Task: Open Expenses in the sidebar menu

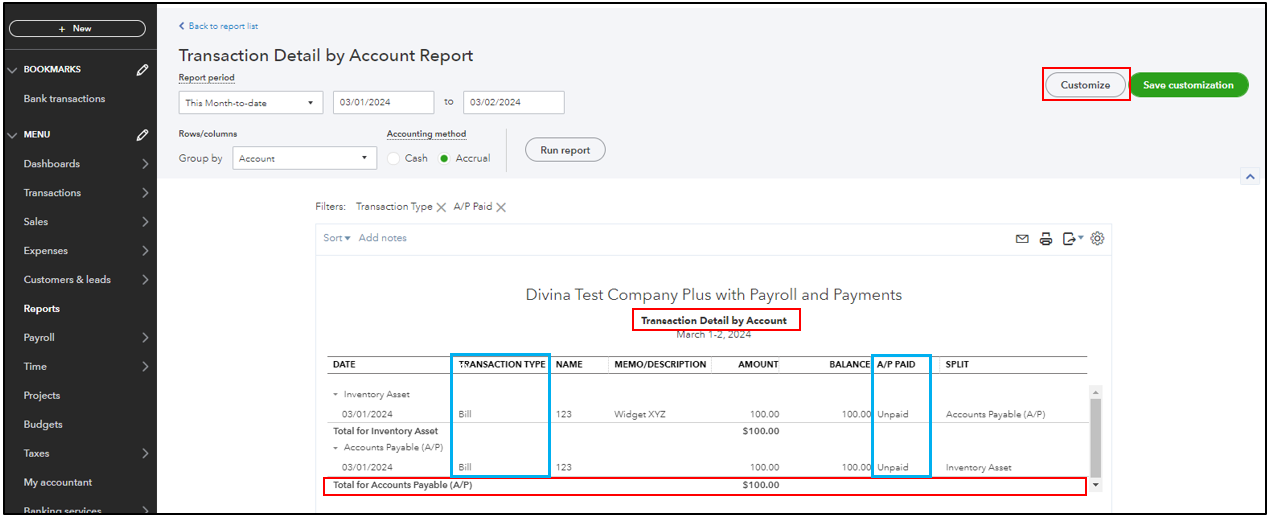Action: 46,251
